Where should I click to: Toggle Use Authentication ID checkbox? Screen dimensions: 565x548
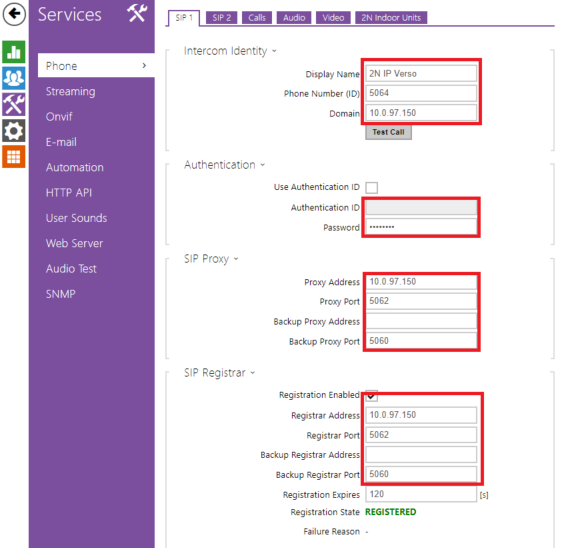point(371,188)
